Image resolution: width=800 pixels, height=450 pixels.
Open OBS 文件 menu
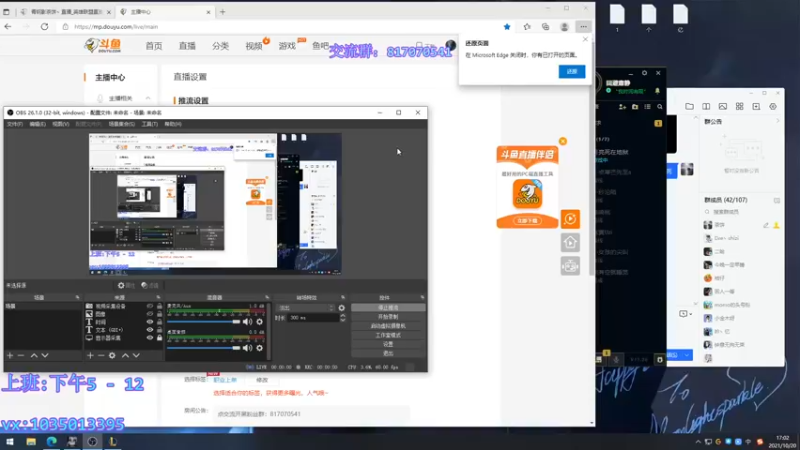14,124
